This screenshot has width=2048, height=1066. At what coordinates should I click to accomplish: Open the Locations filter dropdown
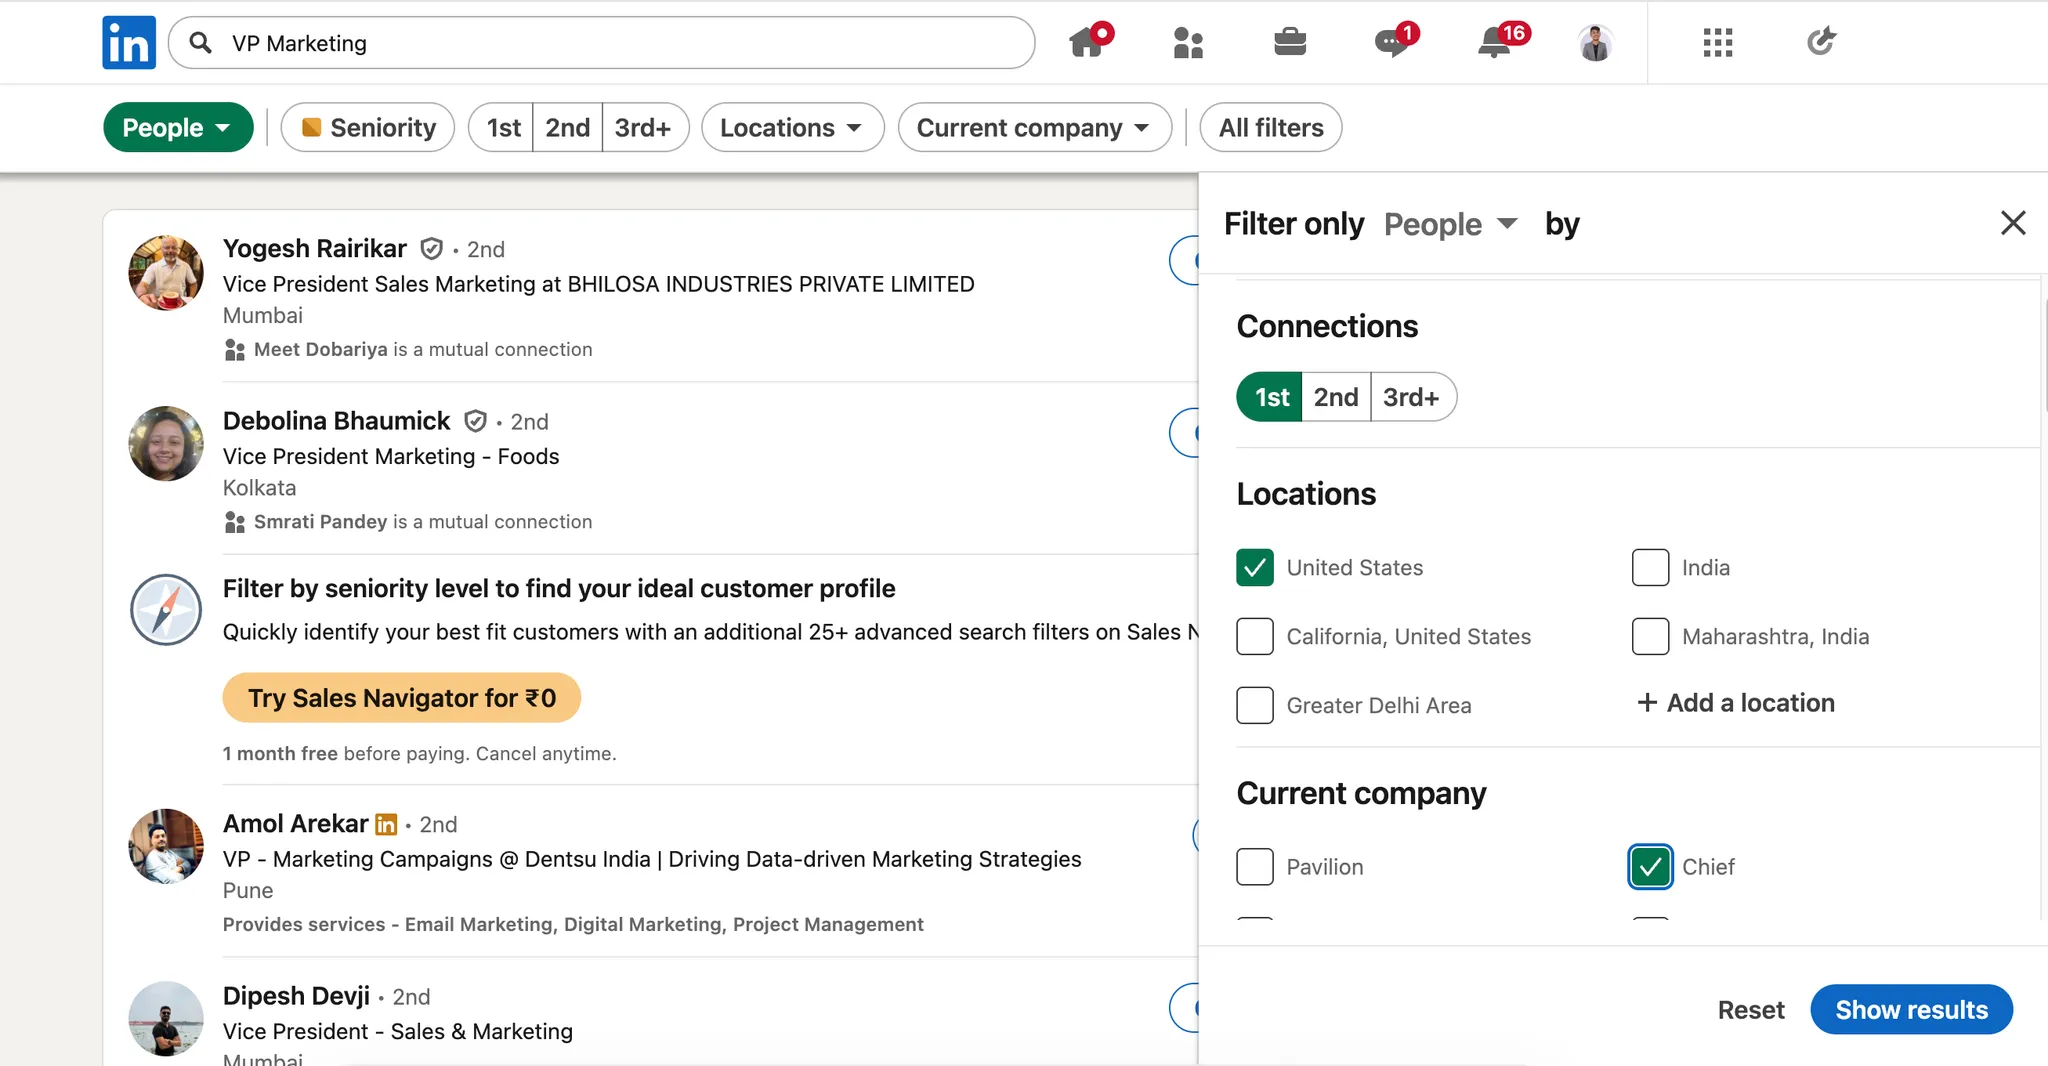(x=791, y=127)
